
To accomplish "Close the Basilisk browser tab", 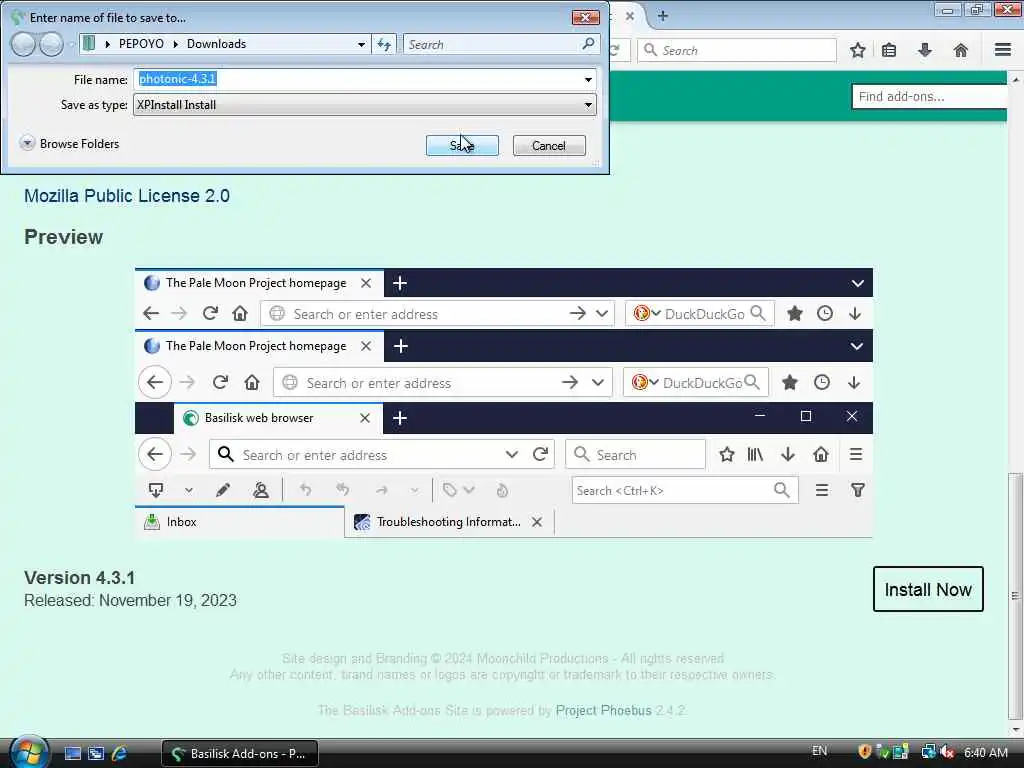I will pyautogui.click(x=630, y=16).
